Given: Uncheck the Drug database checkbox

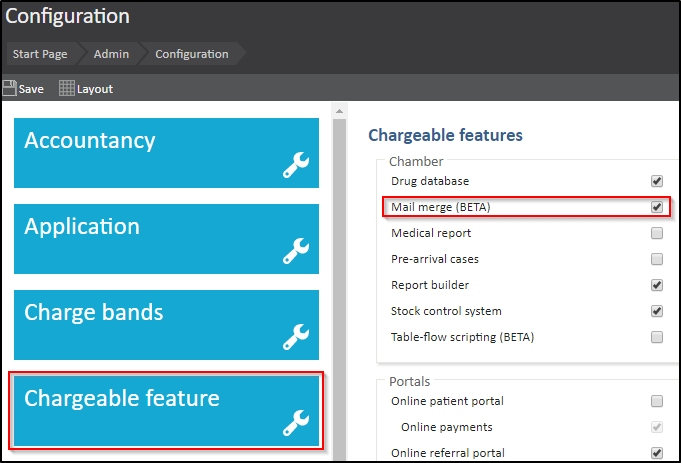Looking at the screenshot, I should click(x=657, y=181).
